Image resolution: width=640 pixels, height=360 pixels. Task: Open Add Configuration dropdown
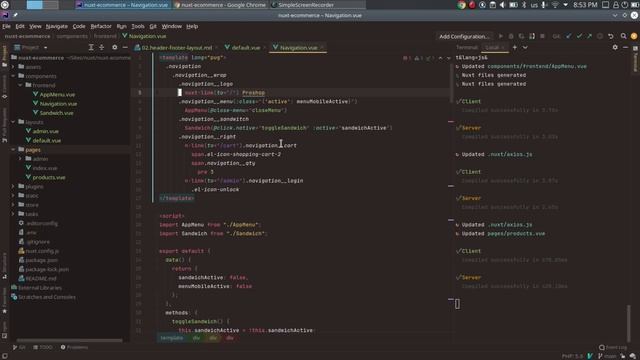(x=464, y=36)
